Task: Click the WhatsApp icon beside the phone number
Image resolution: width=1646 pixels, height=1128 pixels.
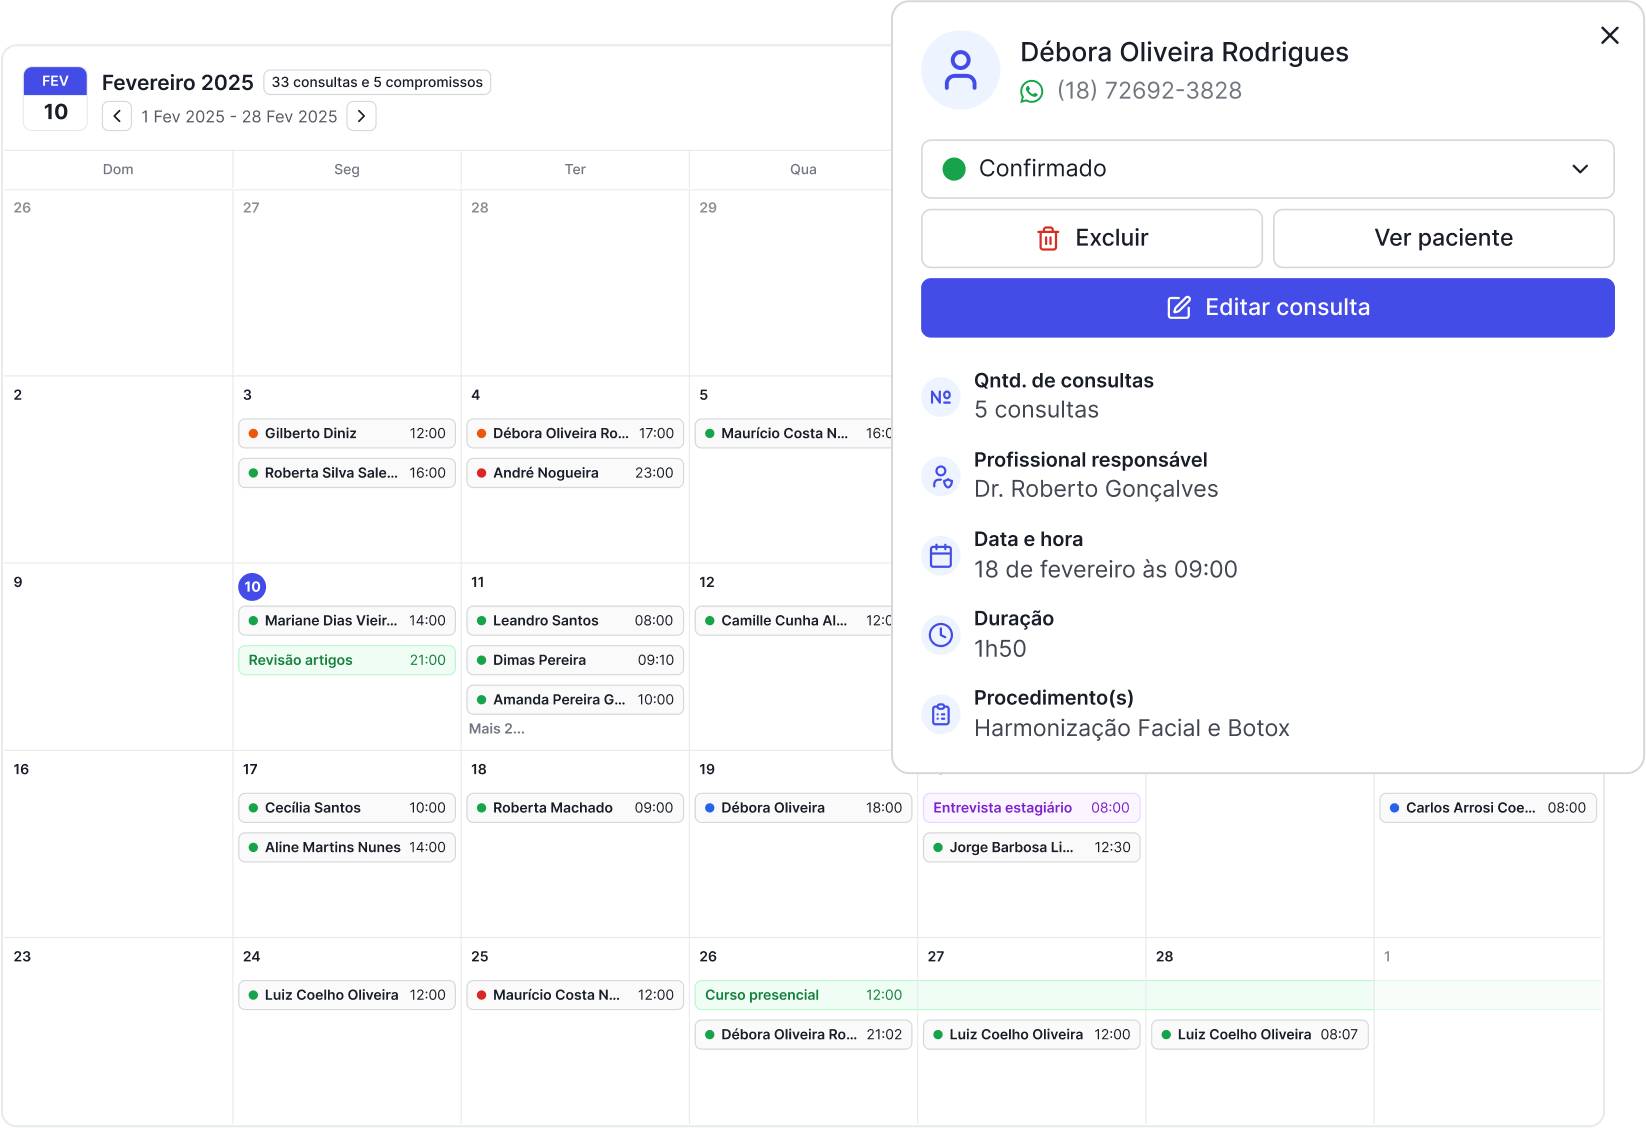Action: click(1031, 91)
